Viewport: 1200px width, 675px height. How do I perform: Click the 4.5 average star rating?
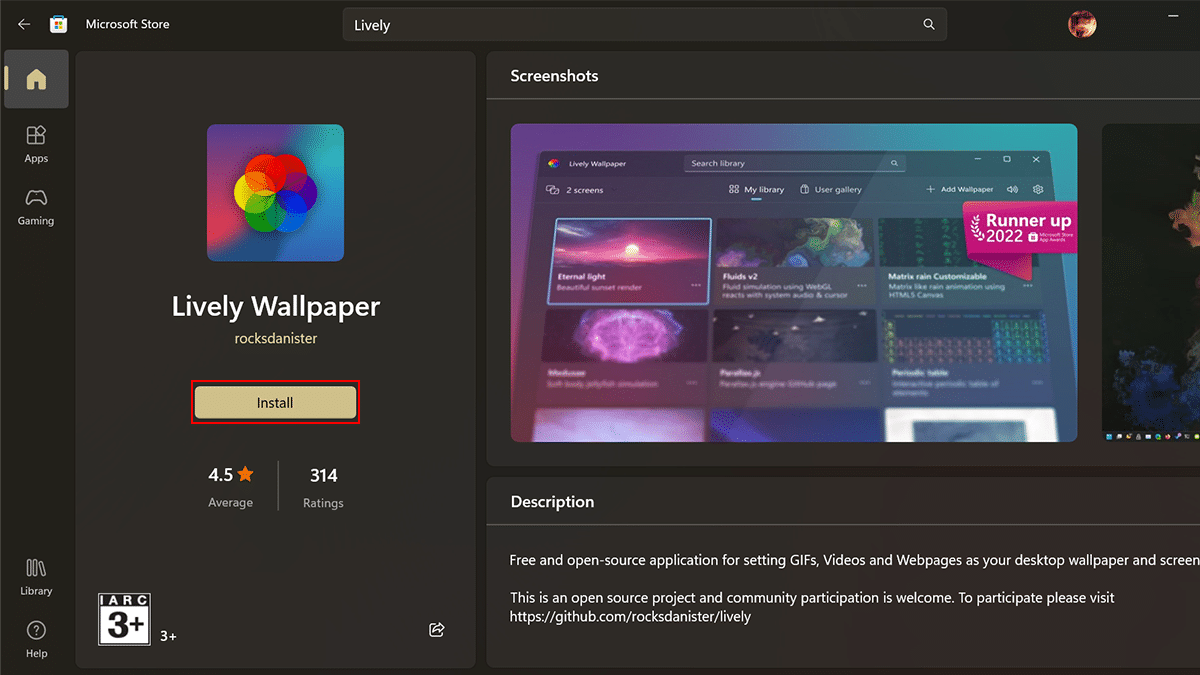point(231,475)
